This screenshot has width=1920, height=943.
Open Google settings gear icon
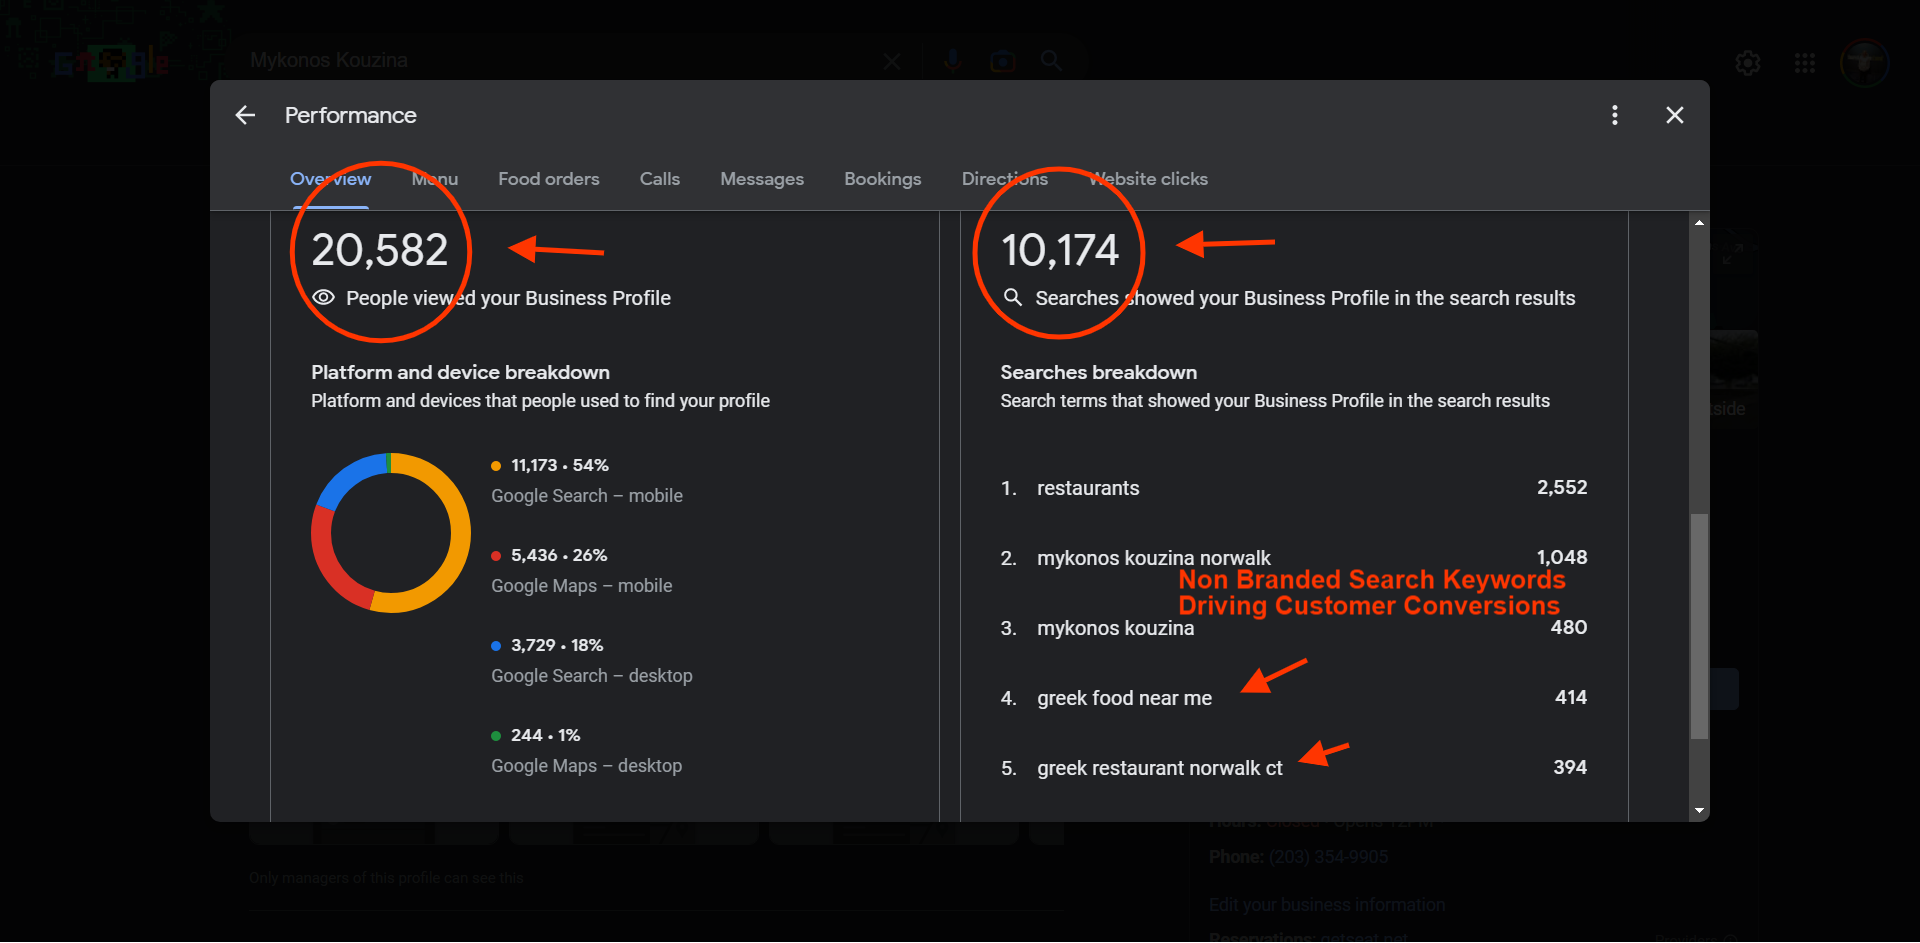[x=1748, y=63]
